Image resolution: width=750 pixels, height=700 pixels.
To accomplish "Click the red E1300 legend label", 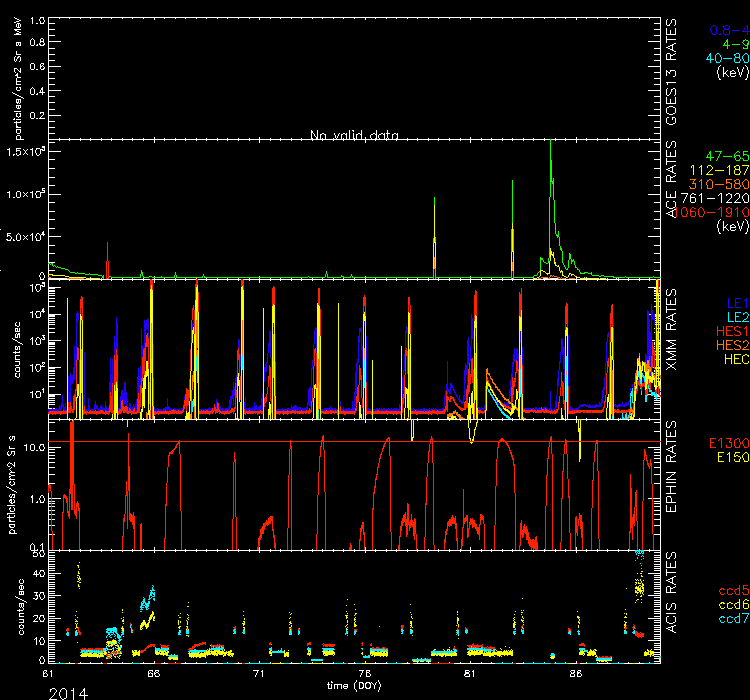I will tap(727, 443).
